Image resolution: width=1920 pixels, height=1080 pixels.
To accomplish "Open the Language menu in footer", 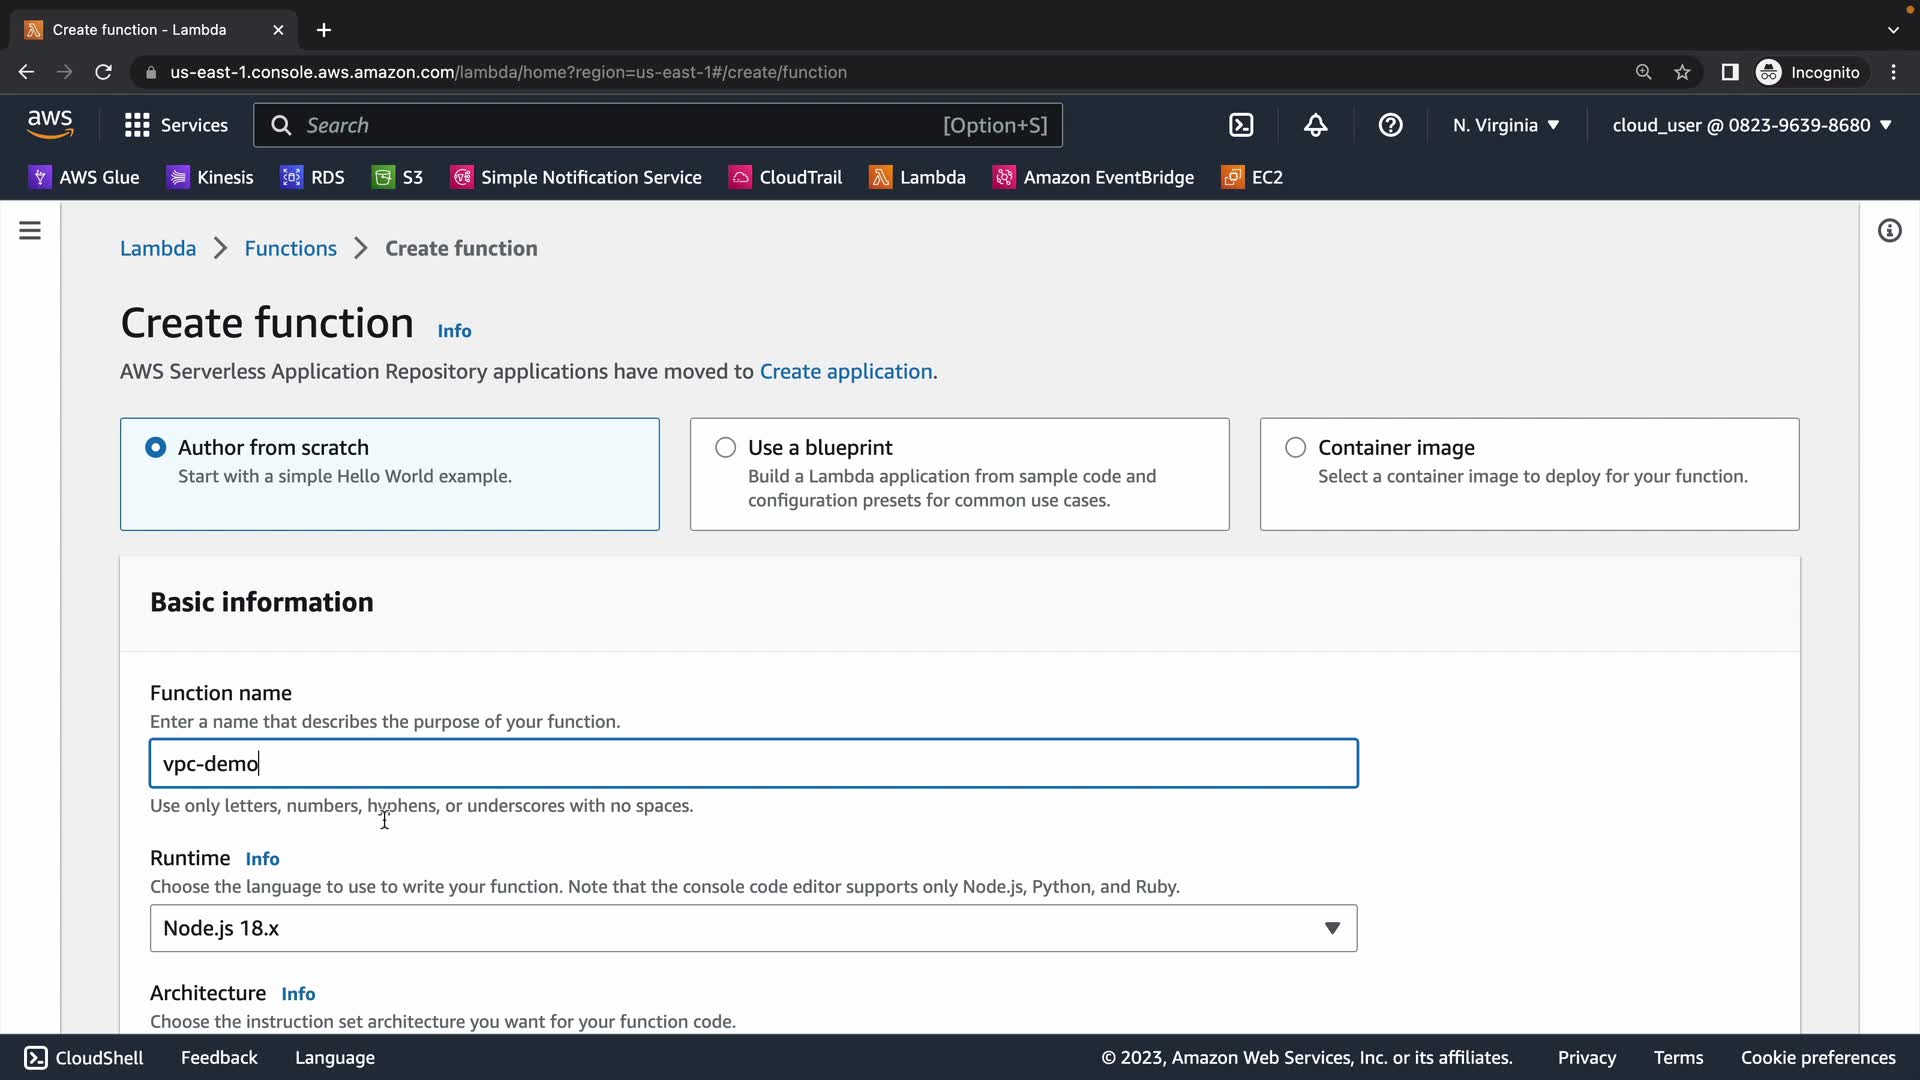I will pos(335,1057).
